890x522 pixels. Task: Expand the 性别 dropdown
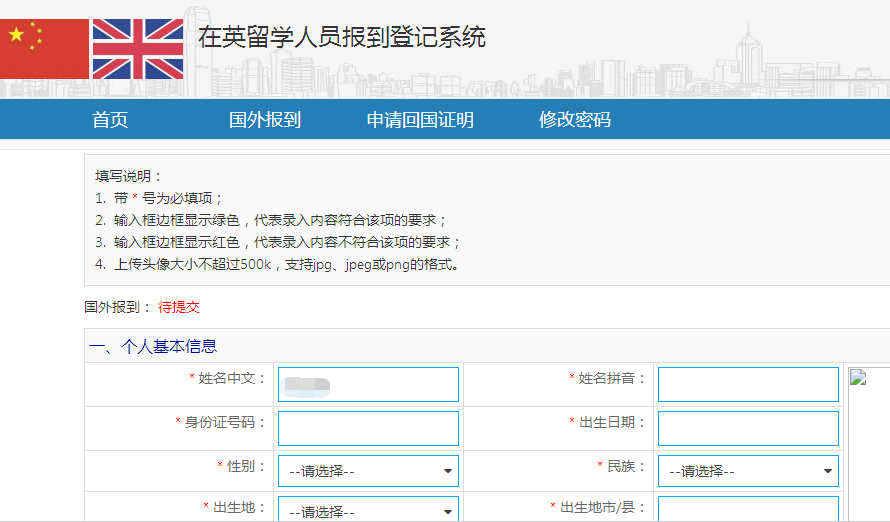pyautogui.click(x=368, y=471)
